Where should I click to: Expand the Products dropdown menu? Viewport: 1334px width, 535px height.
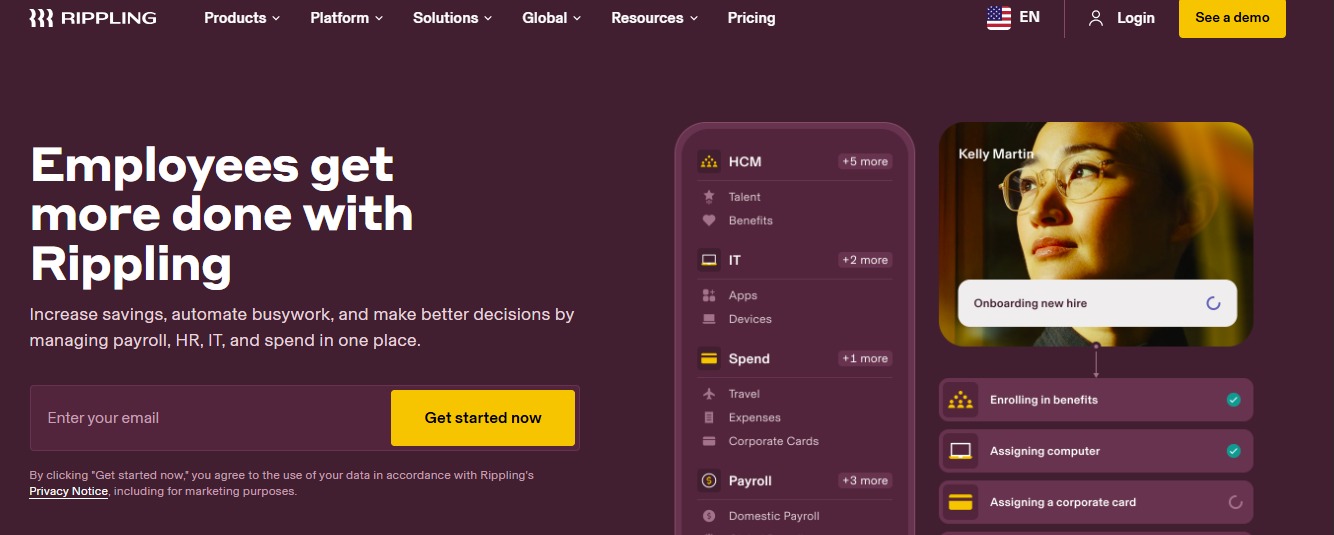(x=242, y=18)
